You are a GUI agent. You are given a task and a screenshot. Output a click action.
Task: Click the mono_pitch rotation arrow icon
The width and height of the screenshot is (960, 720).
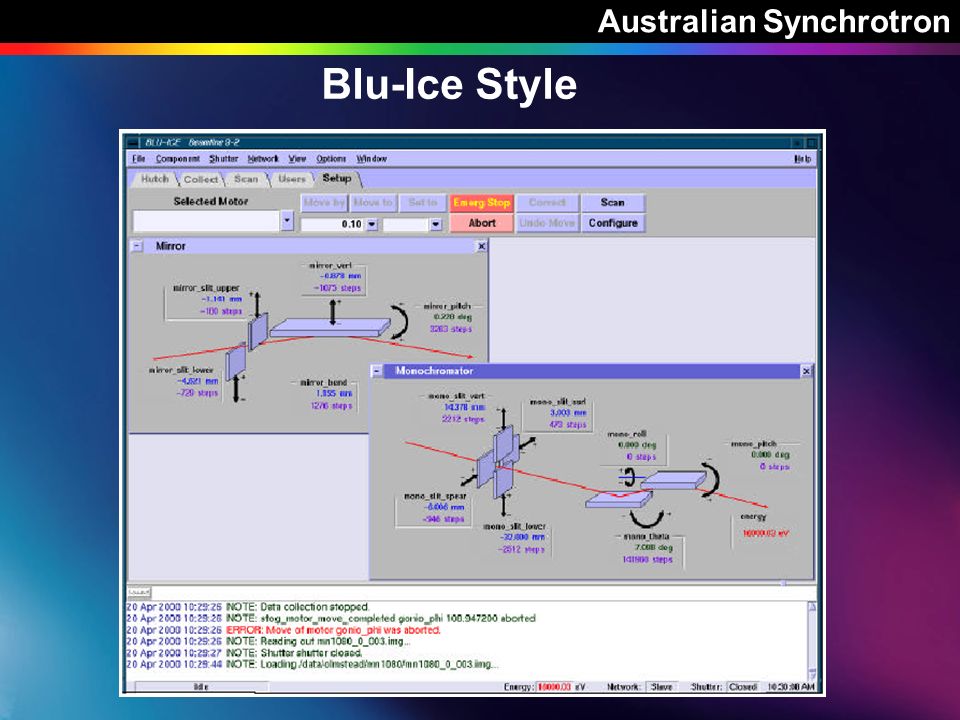click(x=711, y=482)
